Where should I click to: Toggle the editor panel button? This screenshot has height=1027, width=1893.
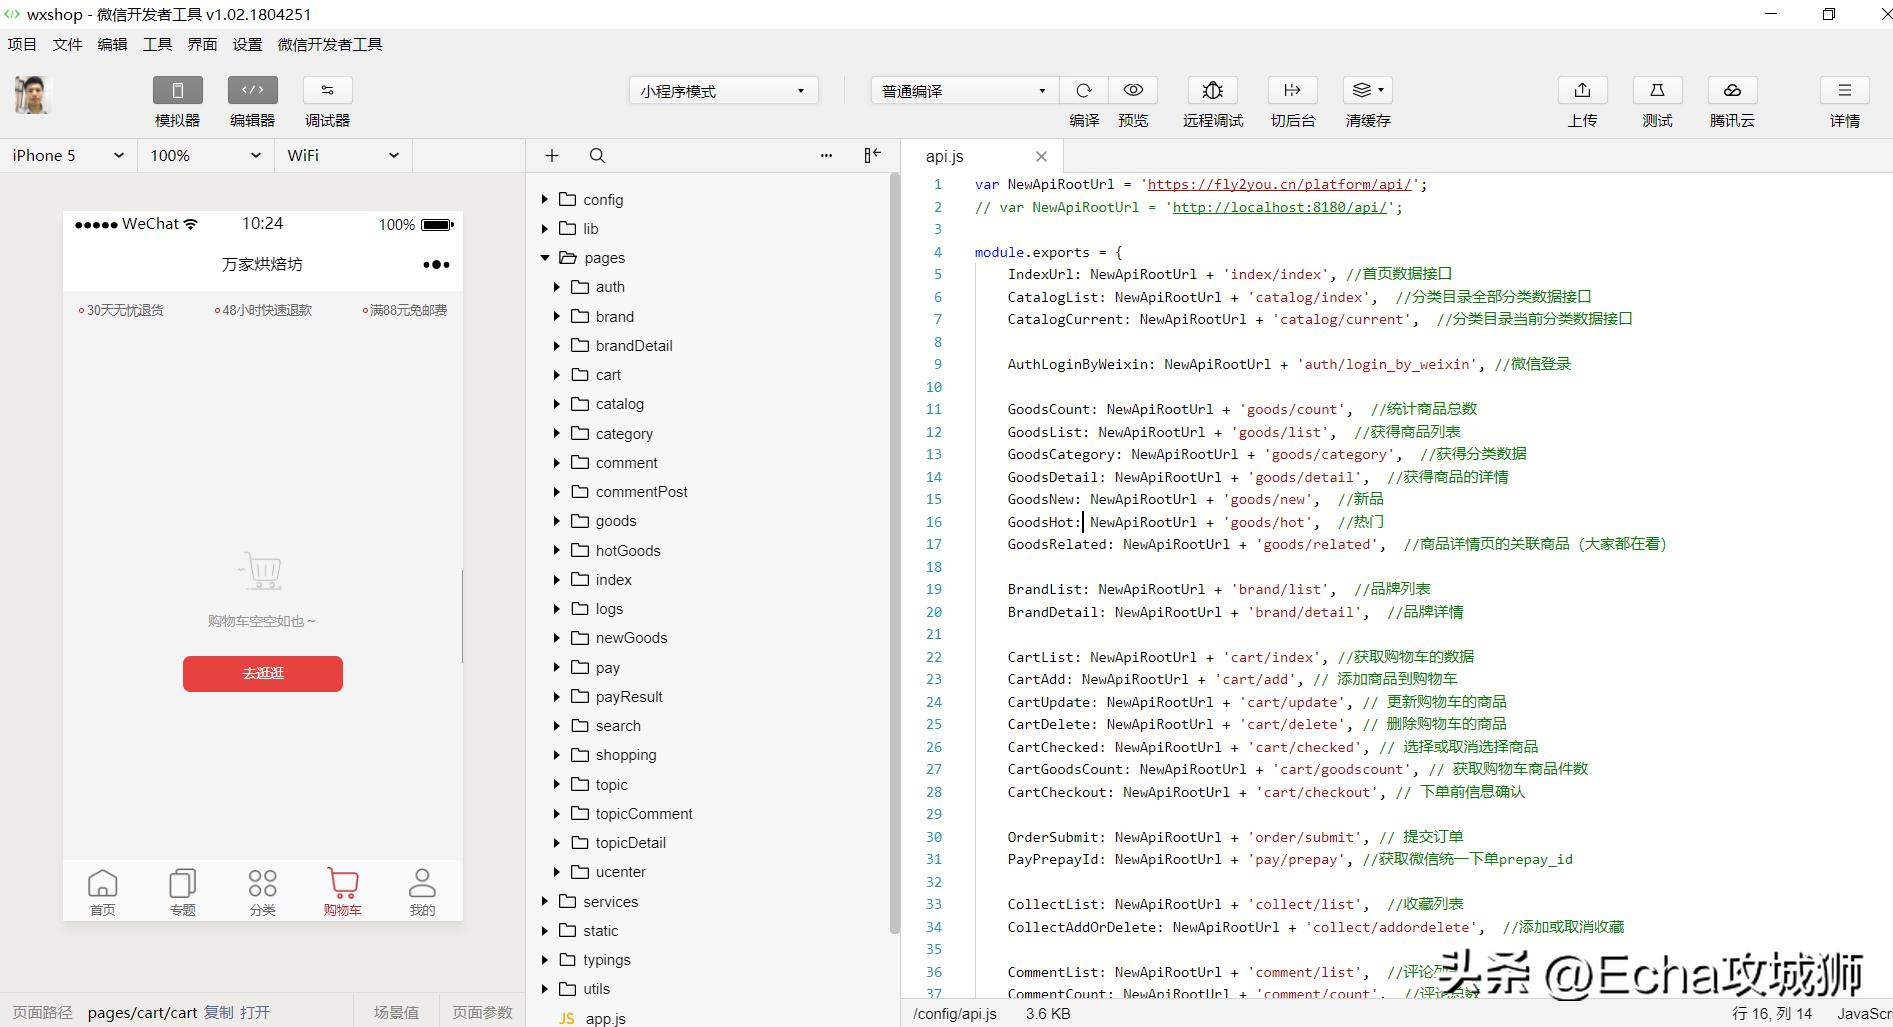point(252,91)
